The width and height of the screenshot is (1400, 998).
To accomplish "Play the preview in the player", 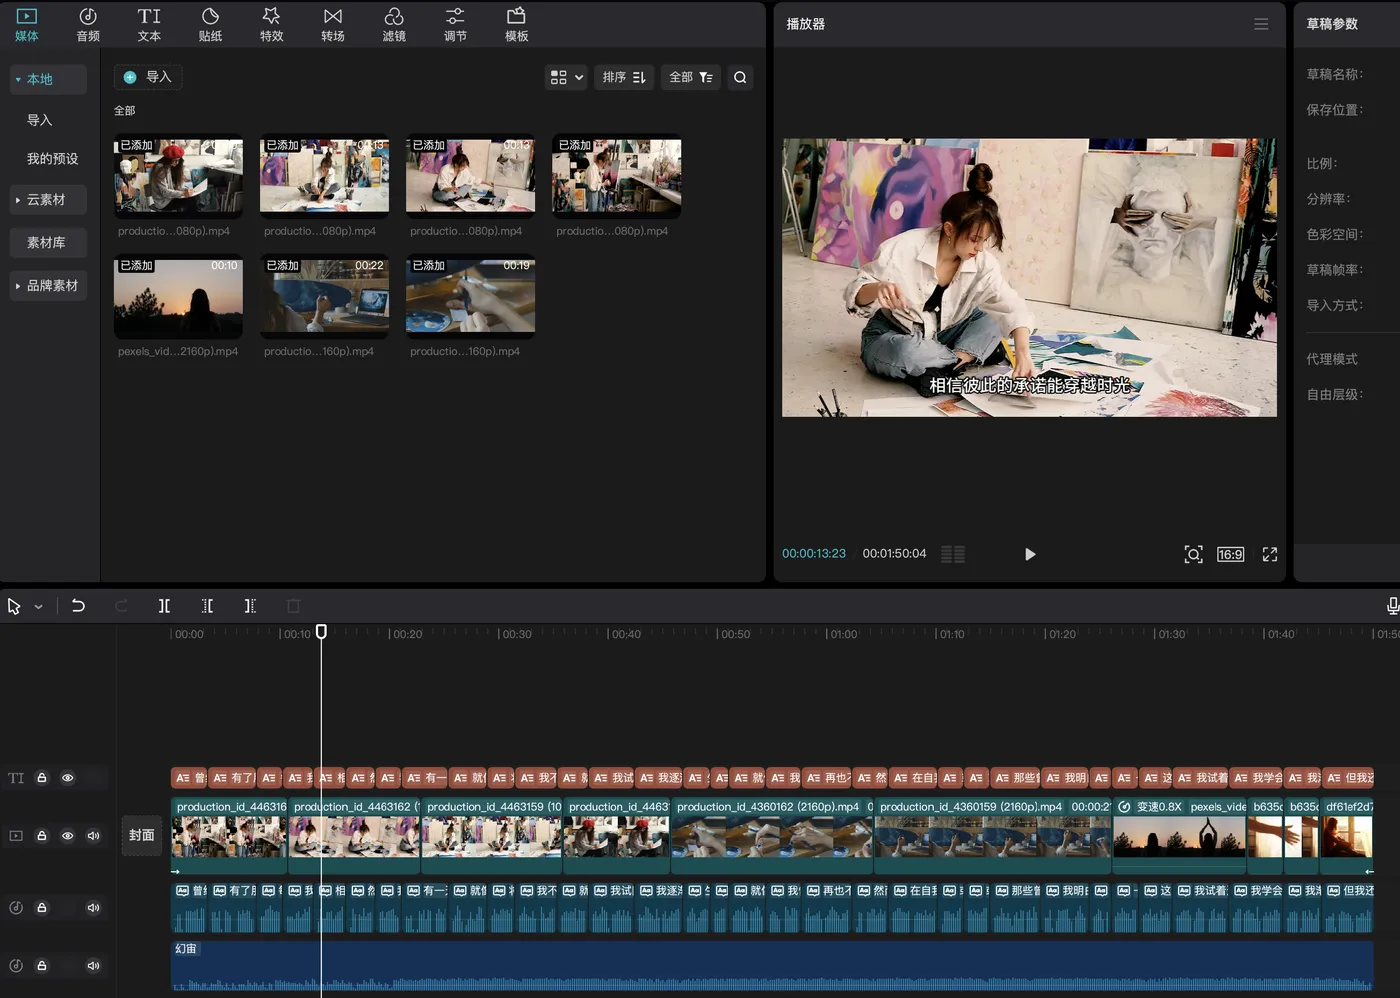I will coord(1030,554).
